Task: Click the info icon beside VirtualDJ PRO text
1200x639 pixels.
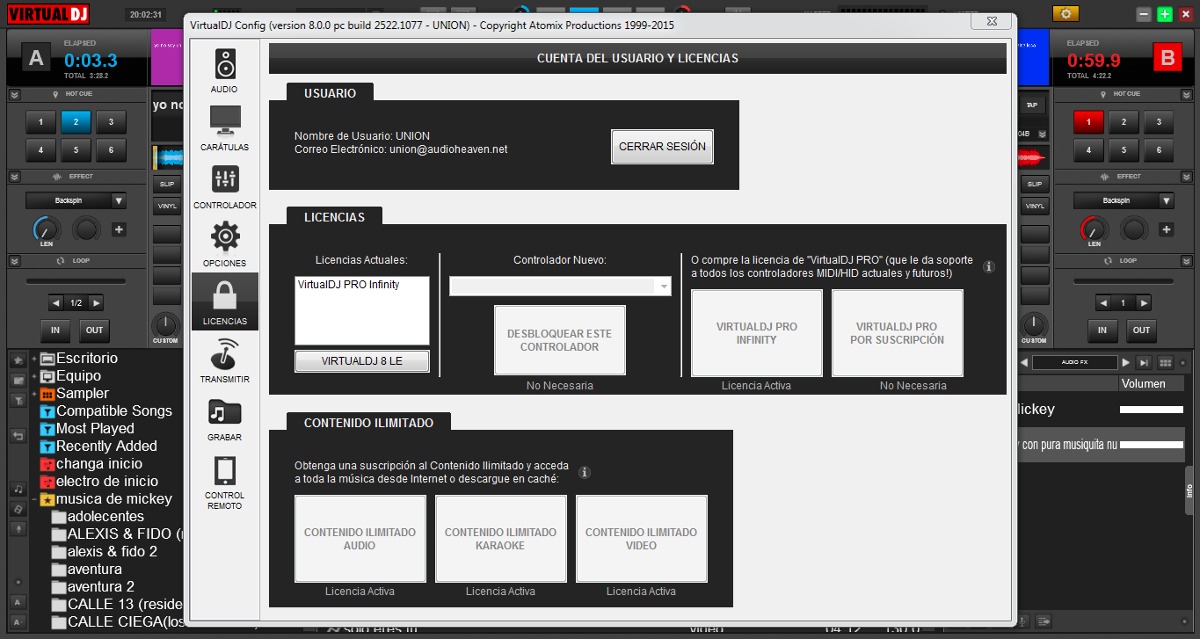Action: pyautogui.click(x=989, y=267)
